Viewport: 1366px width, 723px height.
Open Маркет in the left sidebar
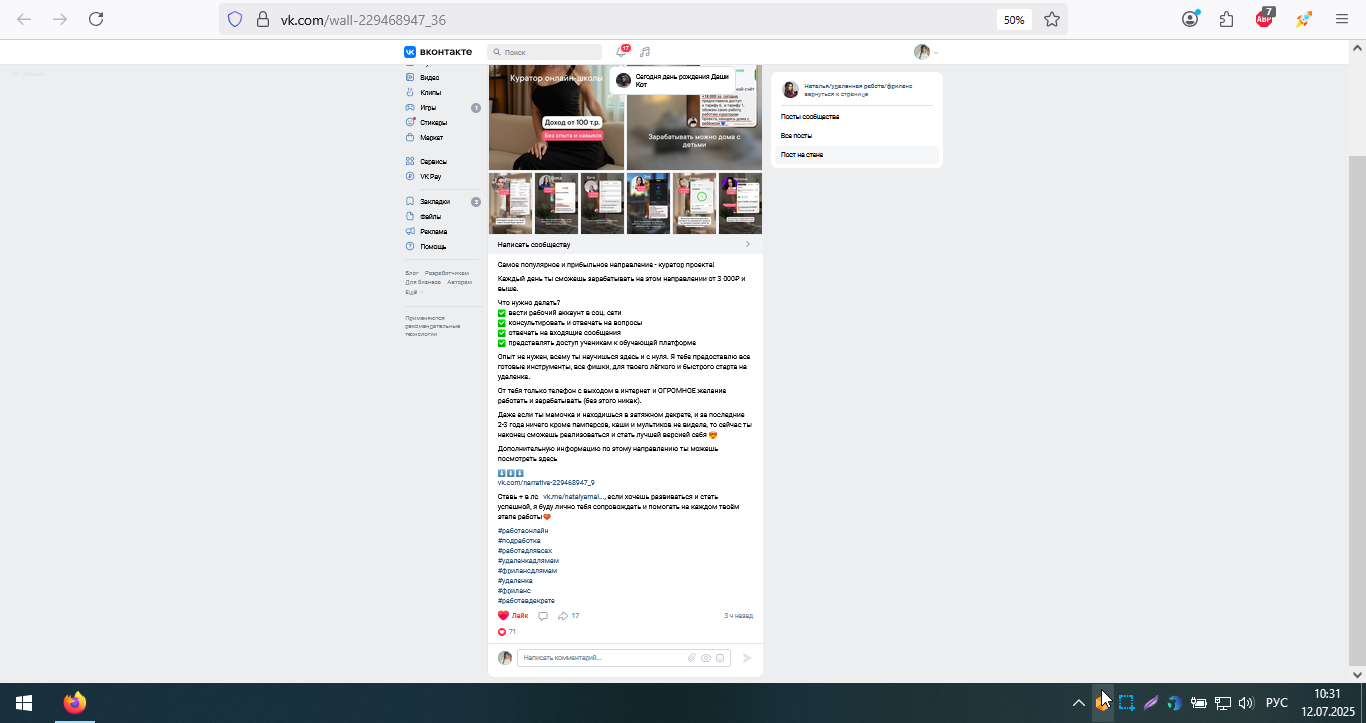click(x=431, y=137)
